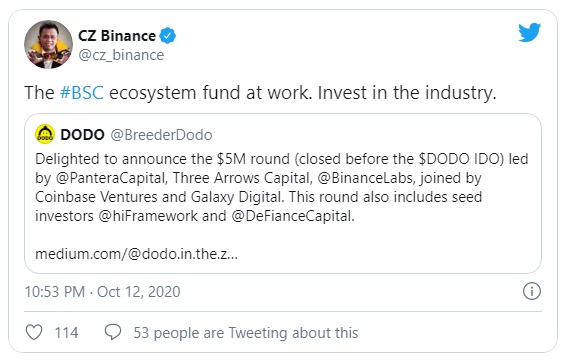
Task: Click the Twitter bird logo
Action: [529, 32]
